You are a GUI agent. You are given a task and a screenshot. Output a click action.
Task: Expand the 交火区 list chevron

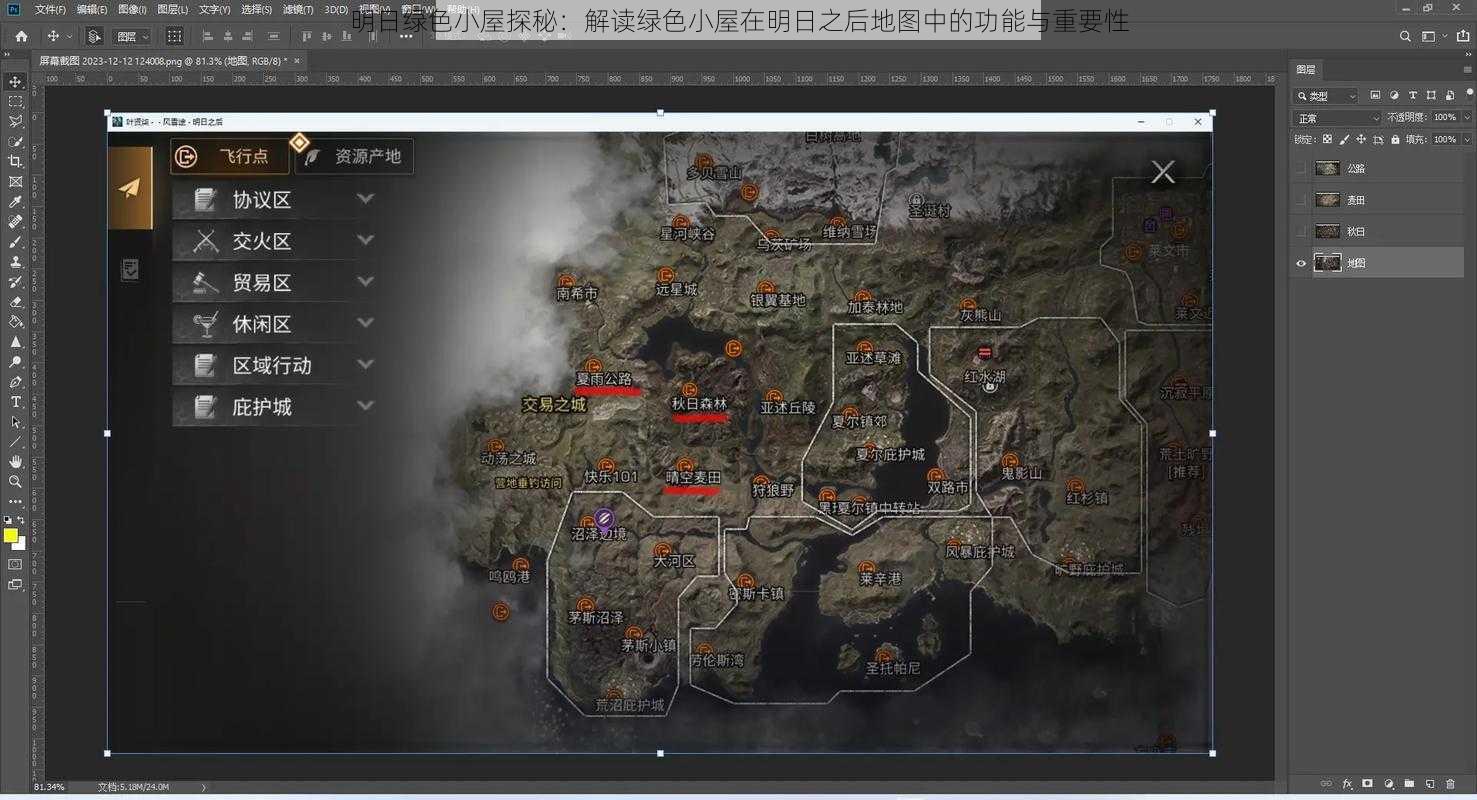click(x=365, y=240)
